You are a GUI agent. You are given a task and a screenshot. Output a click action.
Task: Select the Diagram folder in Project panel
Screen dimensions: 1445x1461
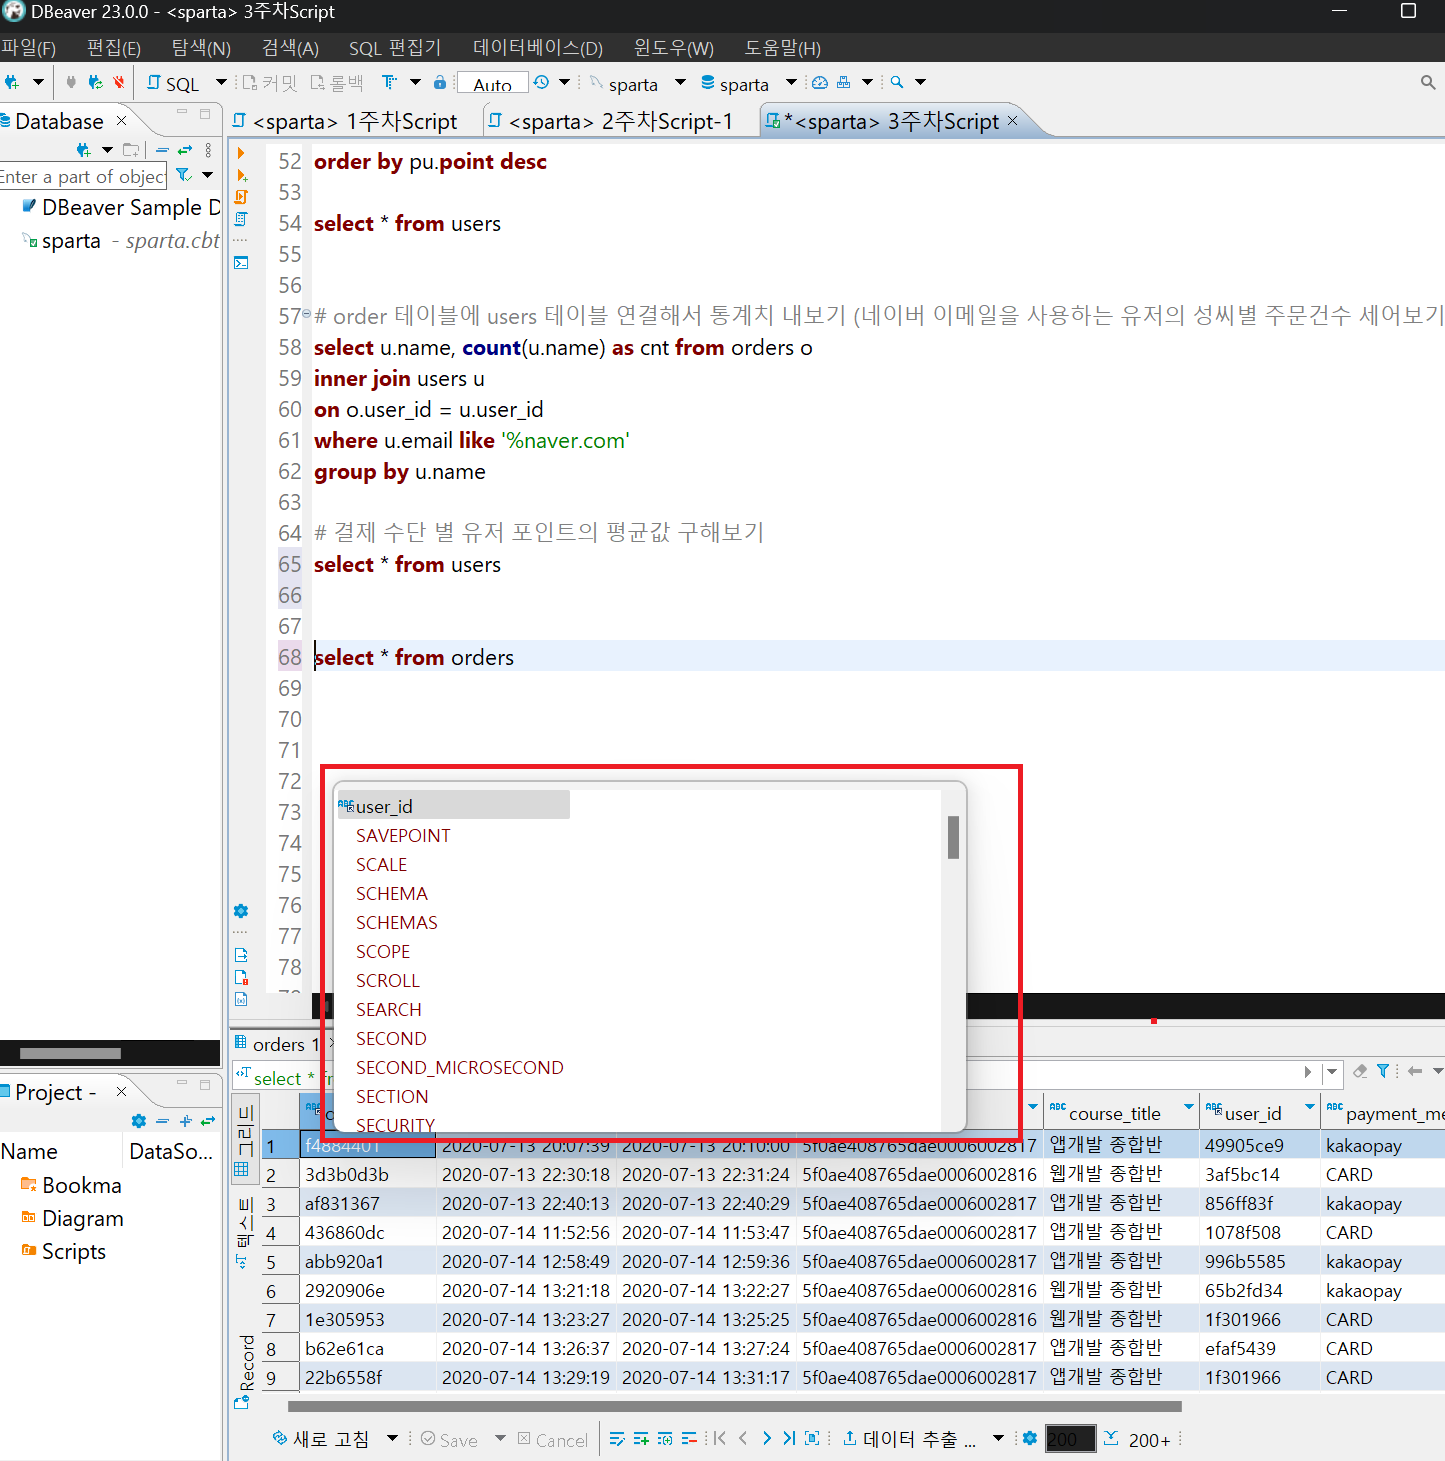pyautogui.click(x=72, y=1219)
